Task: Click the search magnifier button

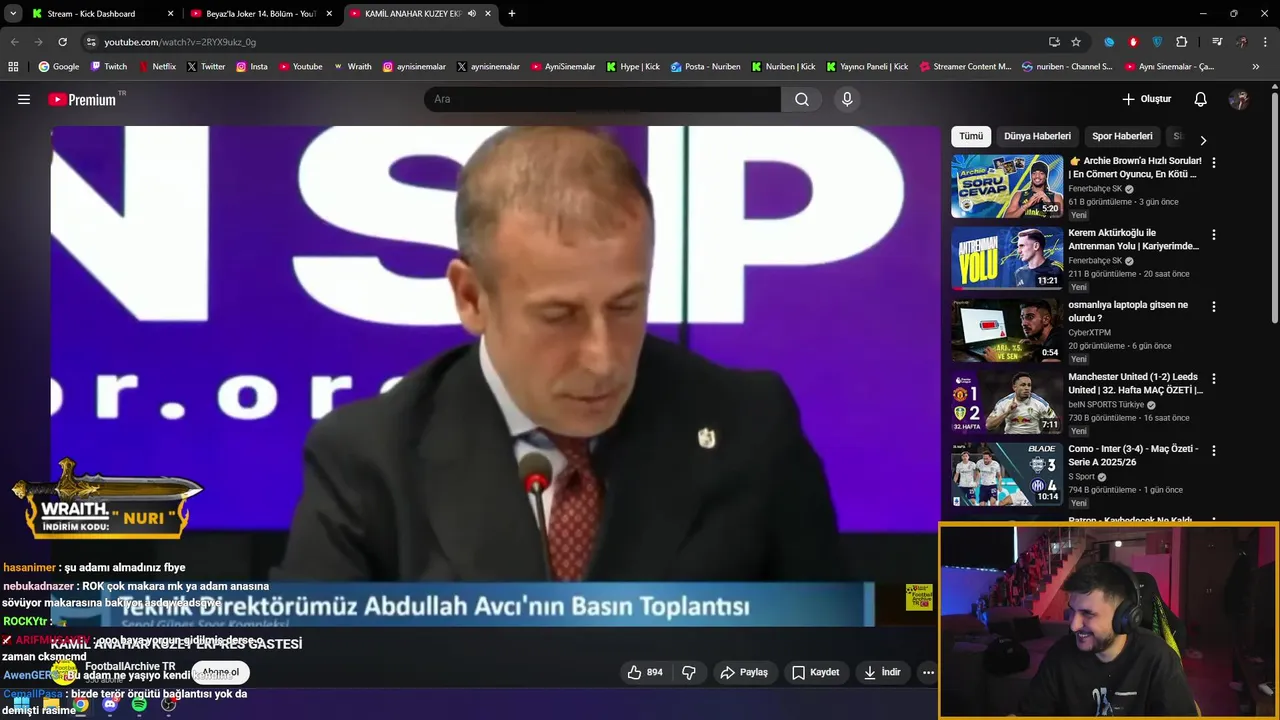Action: coord(802,99)
